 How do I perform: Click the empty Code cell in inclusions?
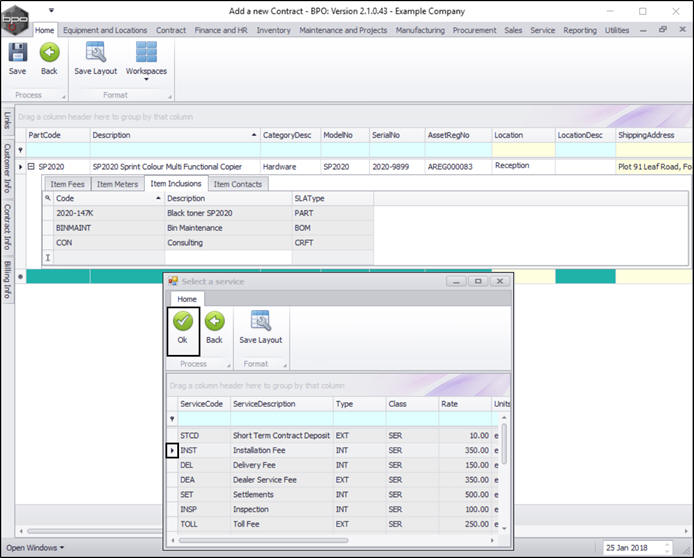[x=108, y=257]
